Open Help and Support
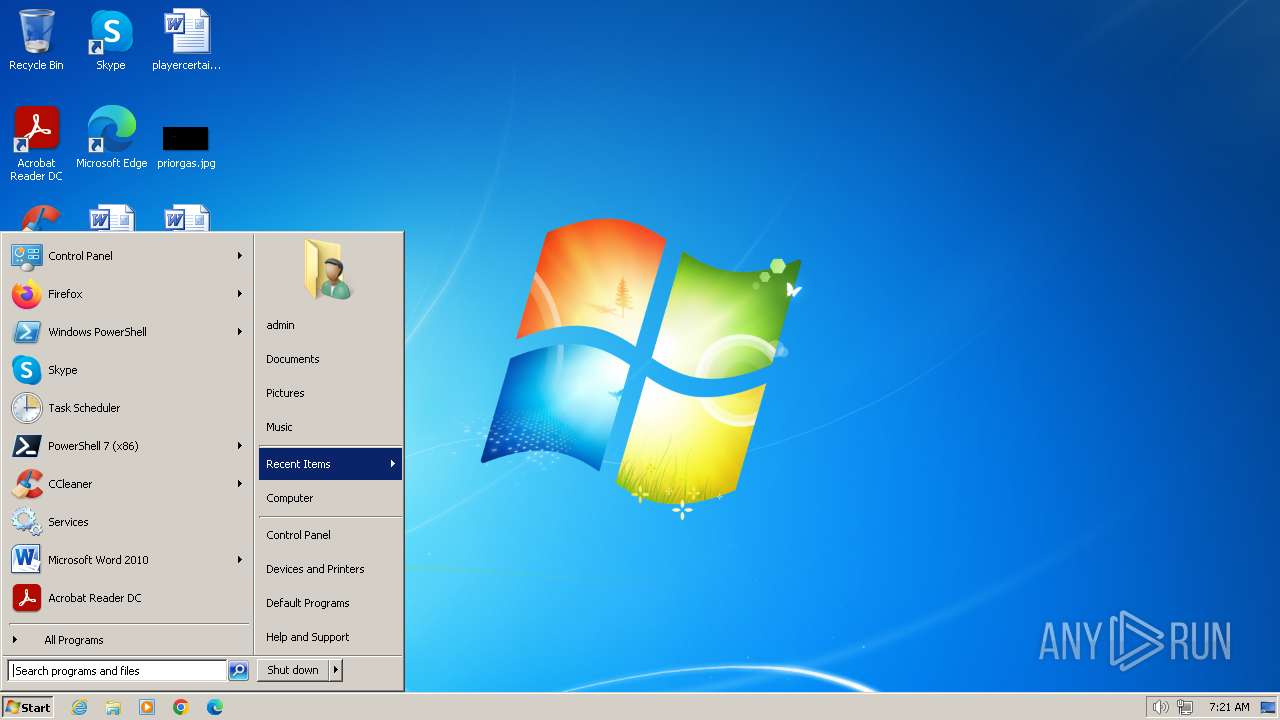The width and height of the screenshot is (1280, 720). pyautogui.click(x=330, y=637)
